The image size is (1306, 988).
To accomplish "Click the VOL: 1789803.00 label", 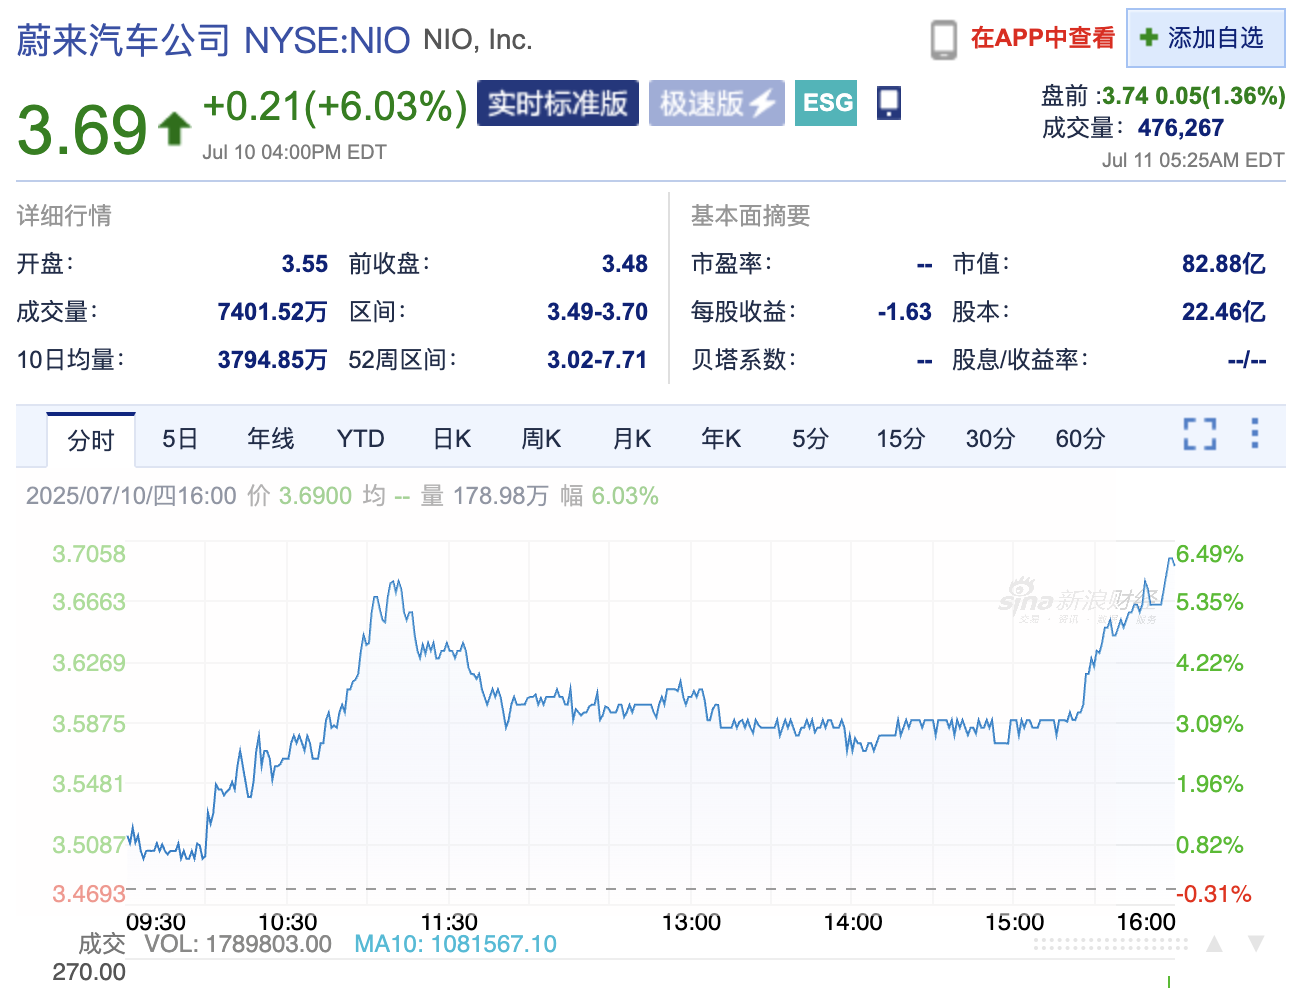I will coord(238,944).
